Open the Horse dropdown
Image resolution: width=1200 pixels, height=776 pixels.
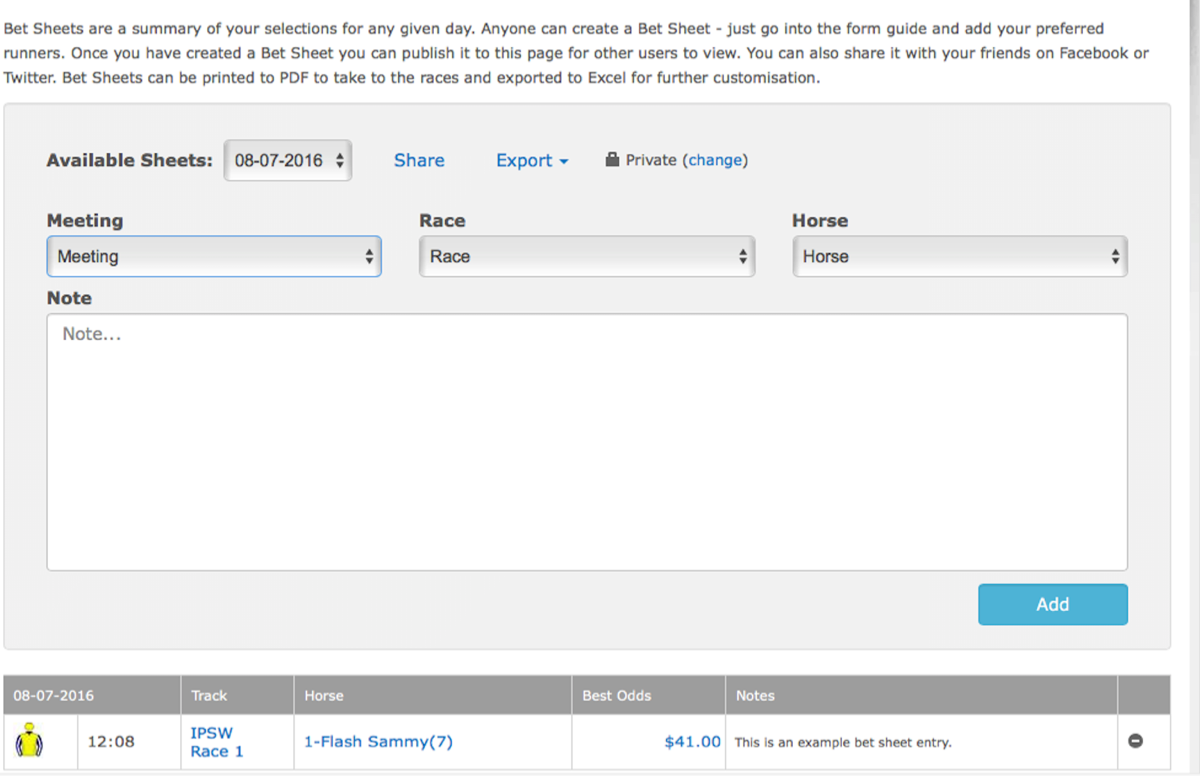(x=960, y=257)
